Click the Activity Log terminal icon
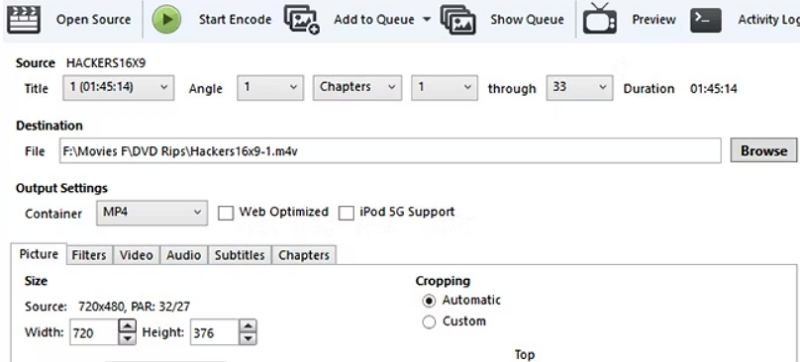Screen dimensions: 800x362 point(706,20)
